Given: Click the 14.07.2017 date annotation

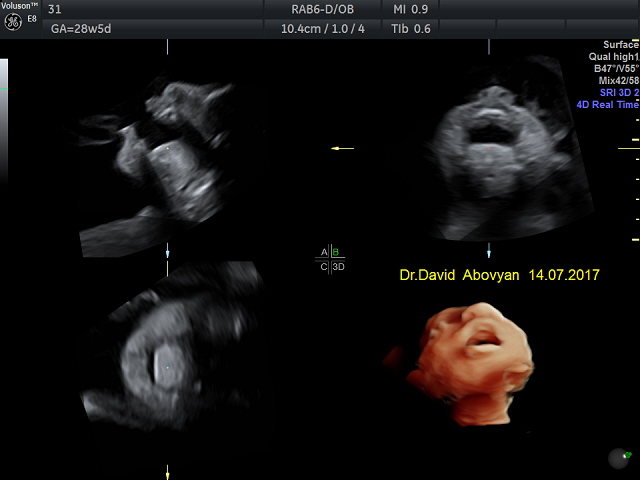Looking at the screenshot, I should [564, 275].
